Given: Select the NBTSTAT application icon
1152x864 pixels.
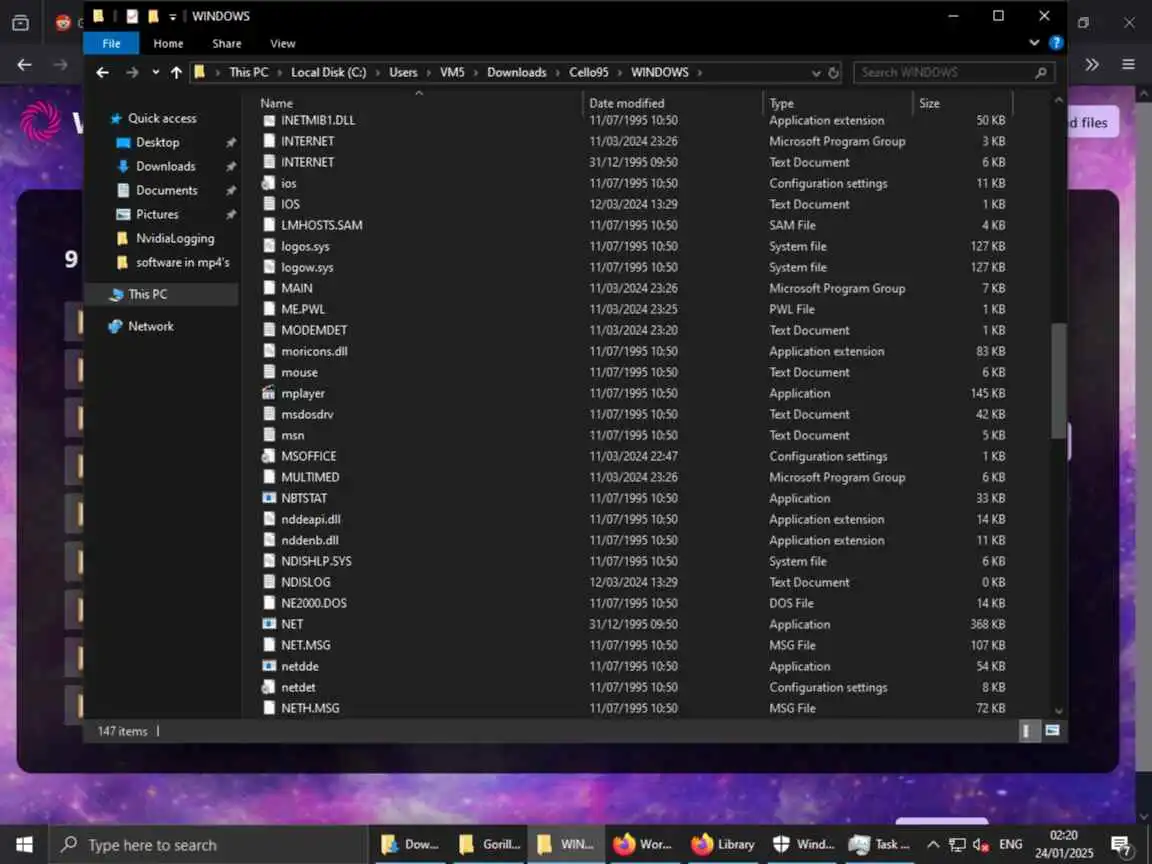Looking at the screenshot, I should coord(269,498).
